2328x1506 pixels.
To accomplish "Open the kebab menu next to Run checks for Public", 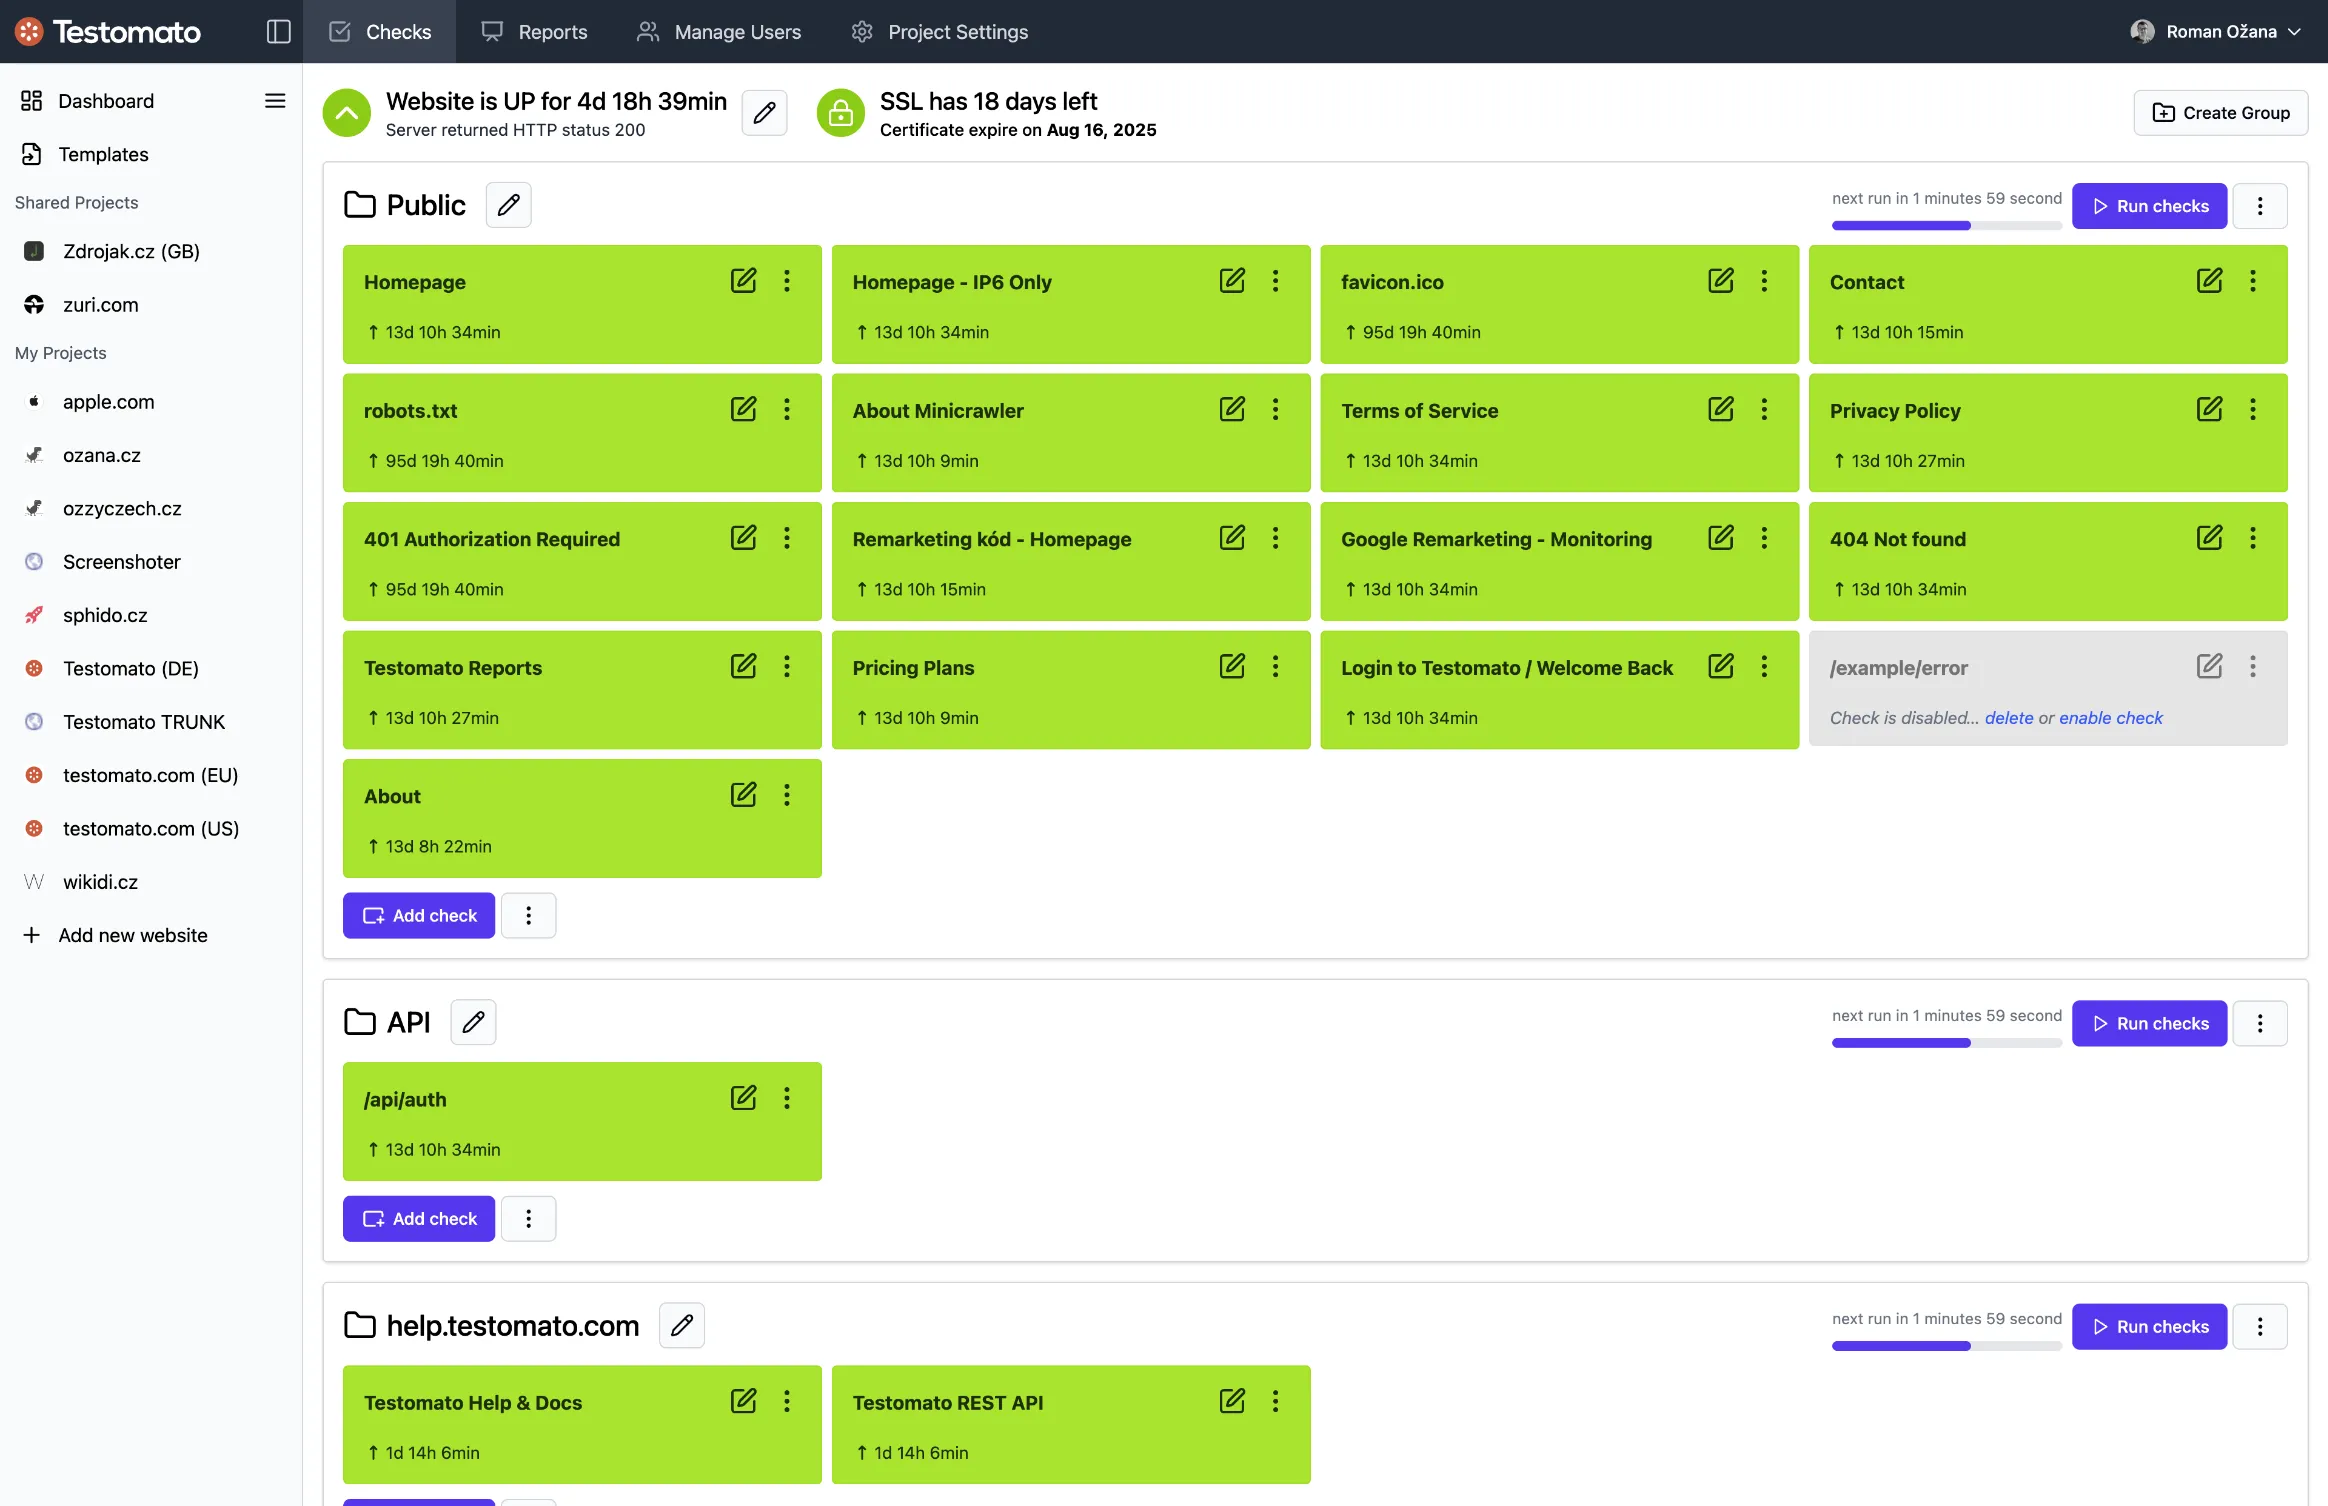I will click(x=2262, y=205).
